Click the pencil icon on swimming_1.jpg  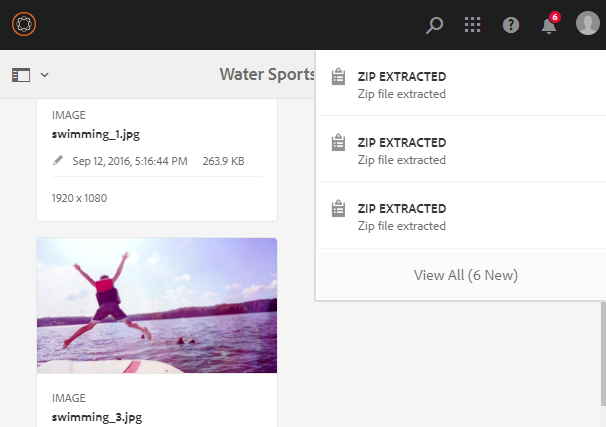tap(59, 160)
